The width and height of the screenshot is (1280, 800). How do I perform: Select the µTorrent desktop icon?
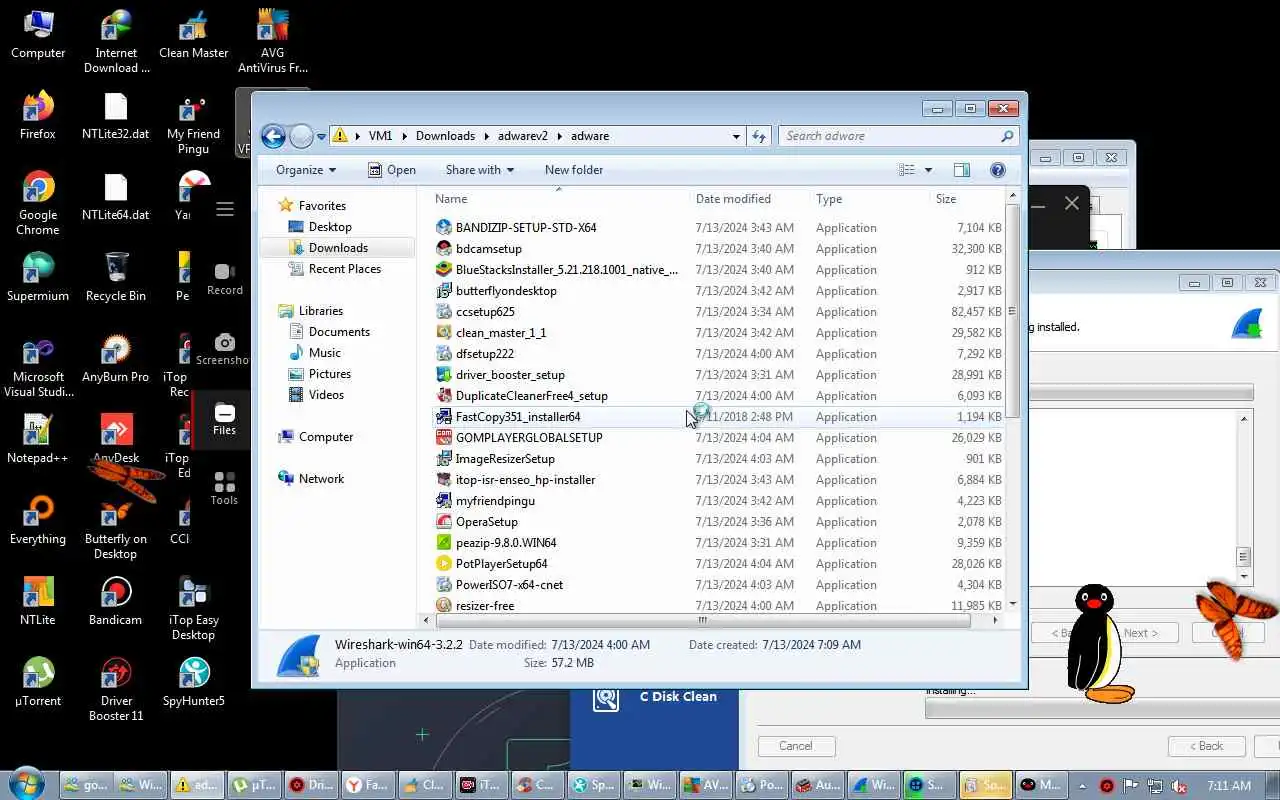(x=38, y=682)
